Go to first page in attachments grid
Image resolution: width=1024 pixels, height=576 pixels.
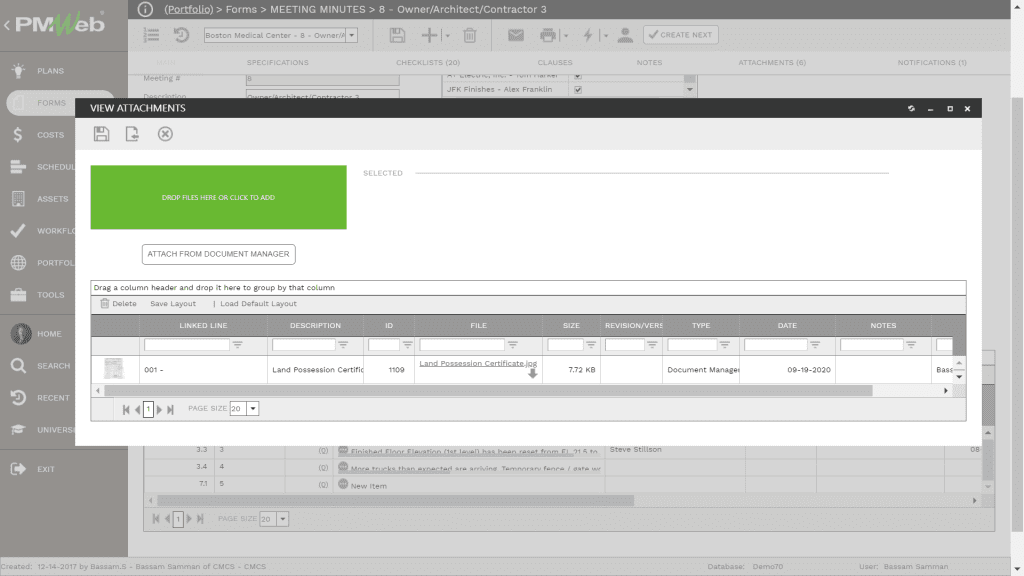tap(126, 409)
